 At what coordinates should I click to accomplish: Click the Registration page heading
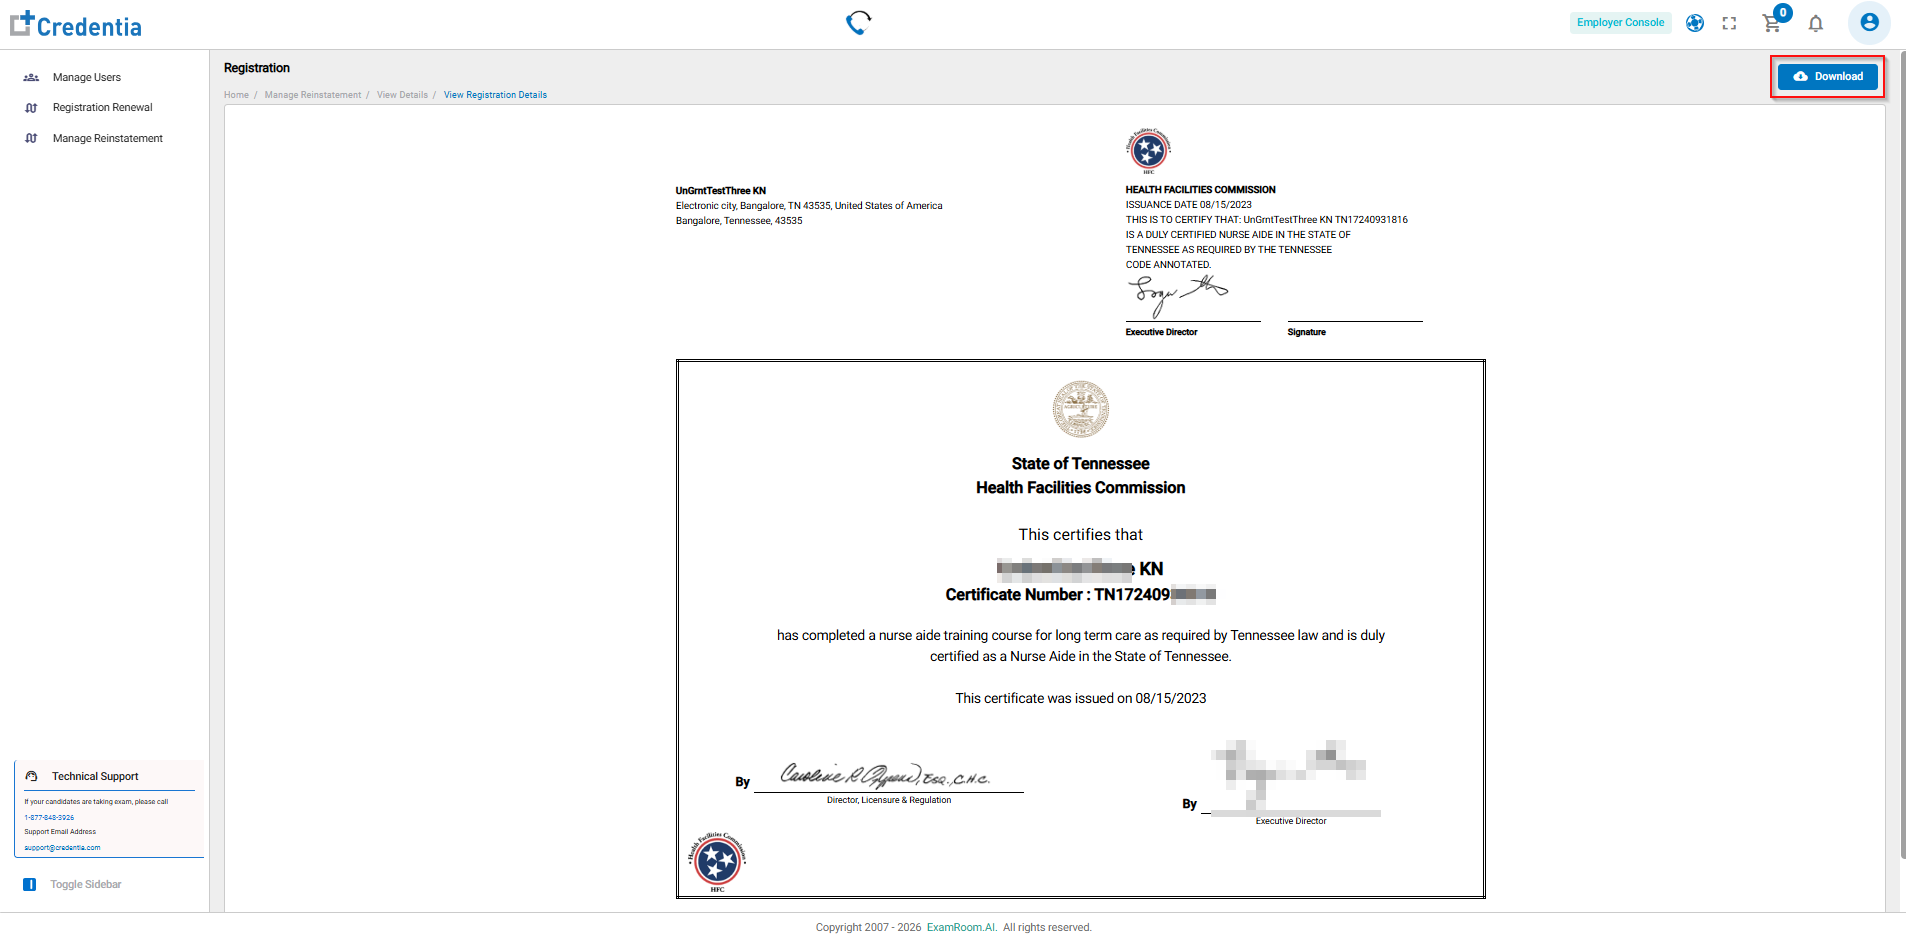click(x=257, y=68)
